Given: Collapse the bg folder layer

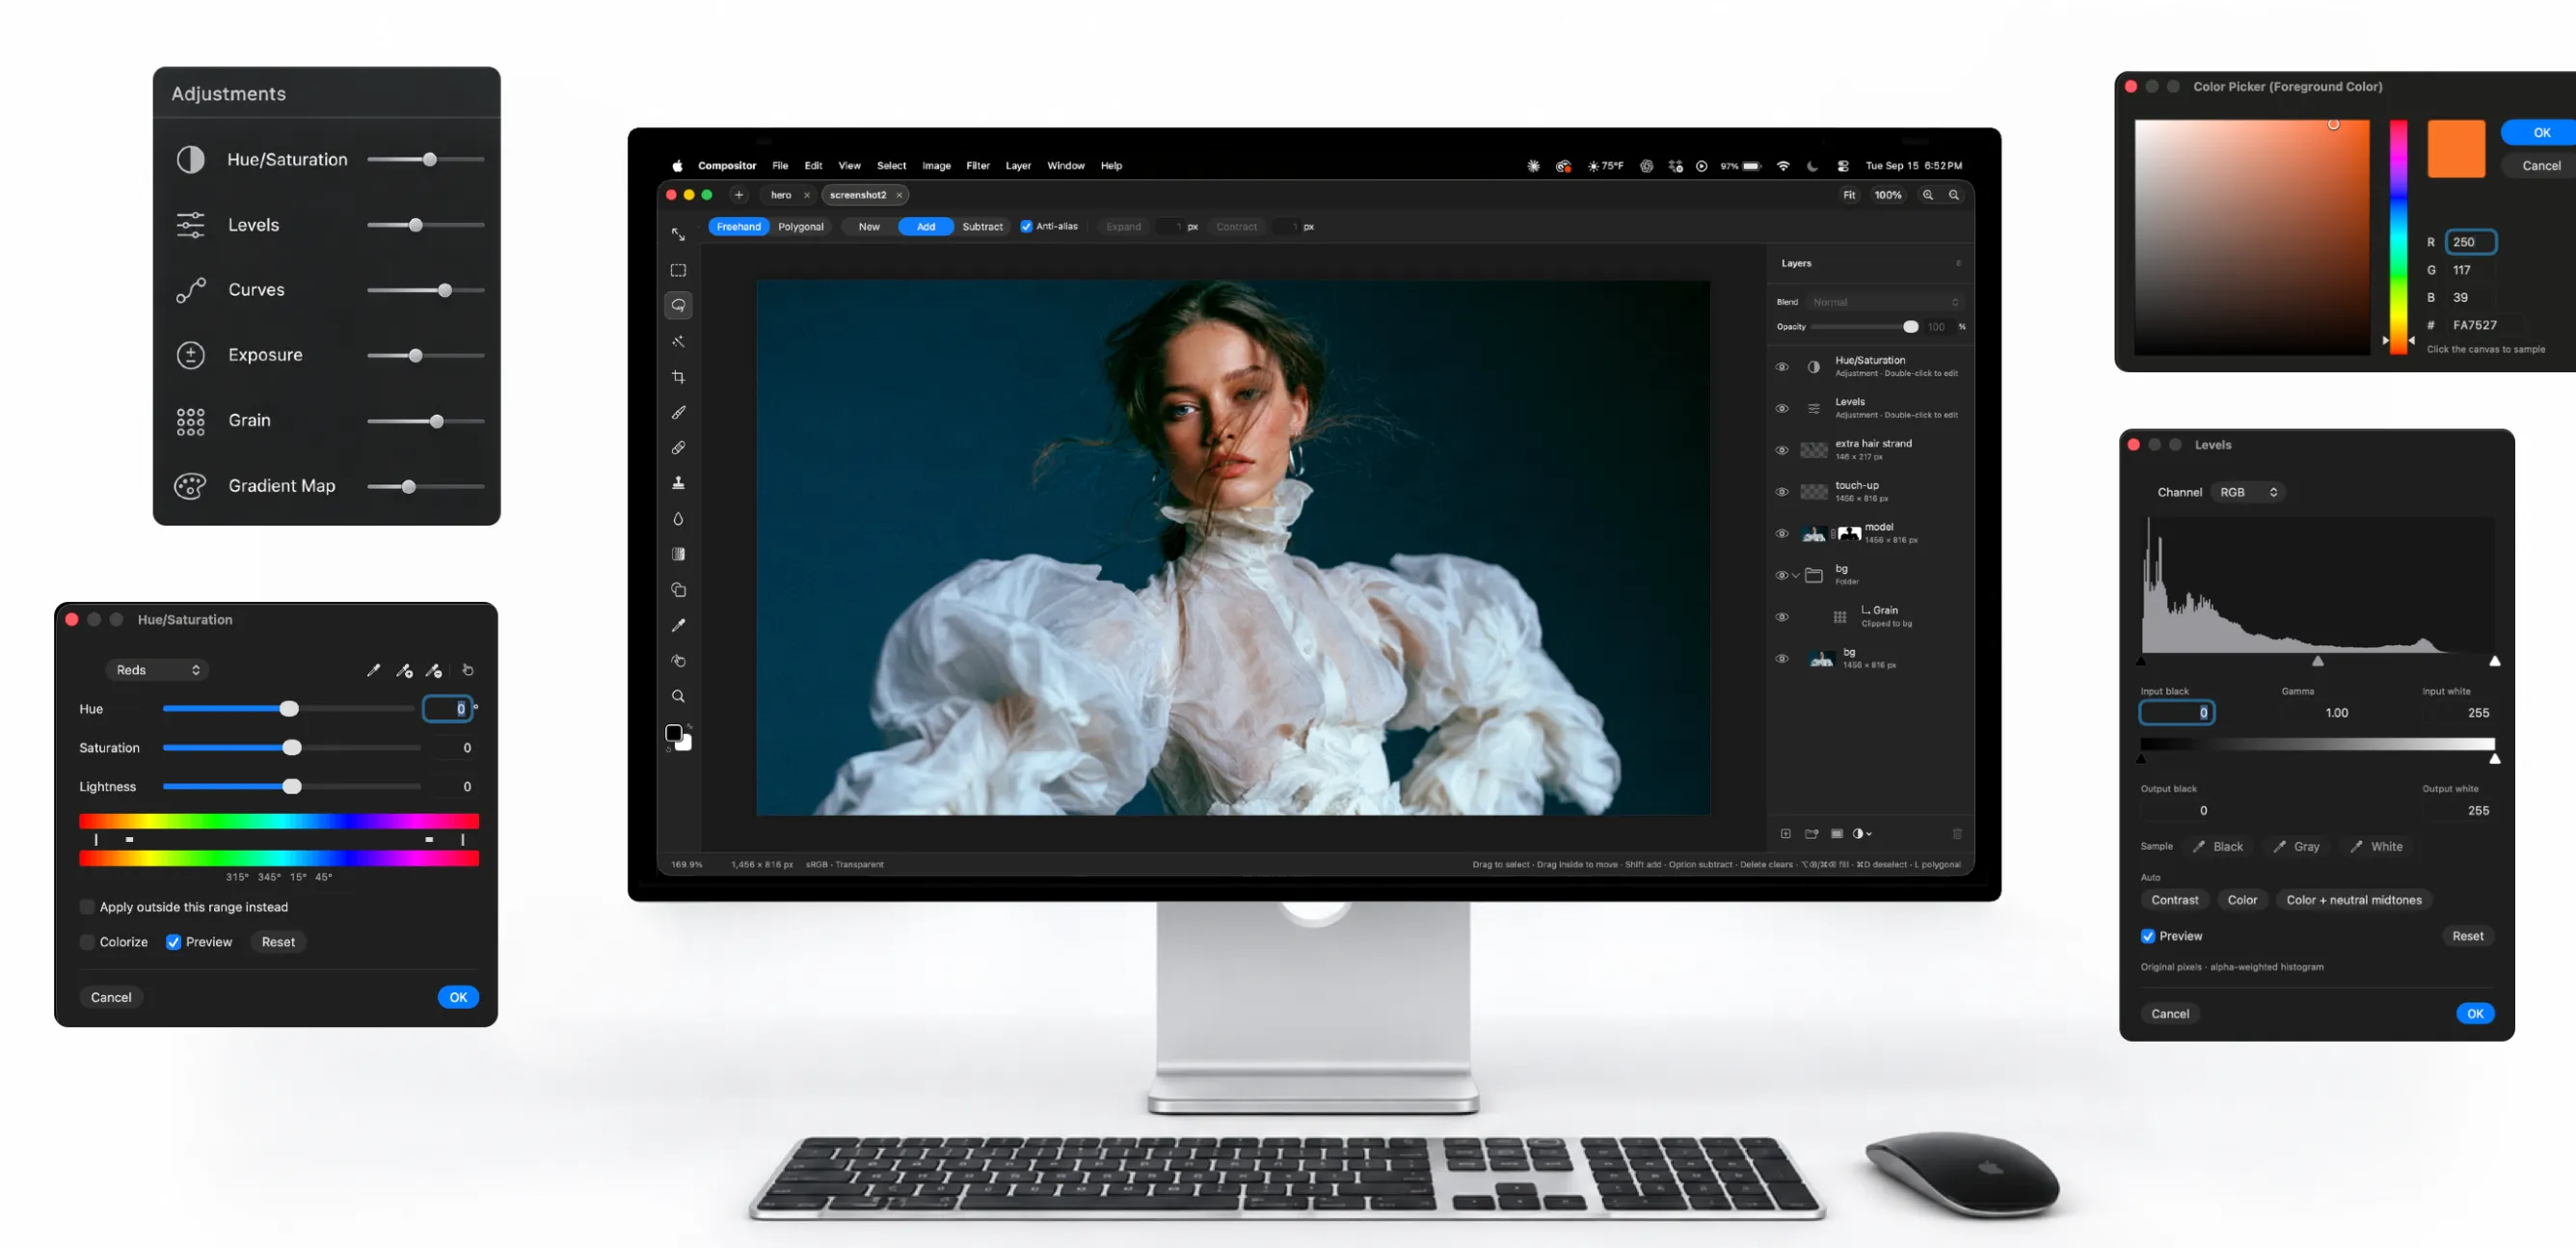Looking at the screenshot, I should (x=1795, y=575).
